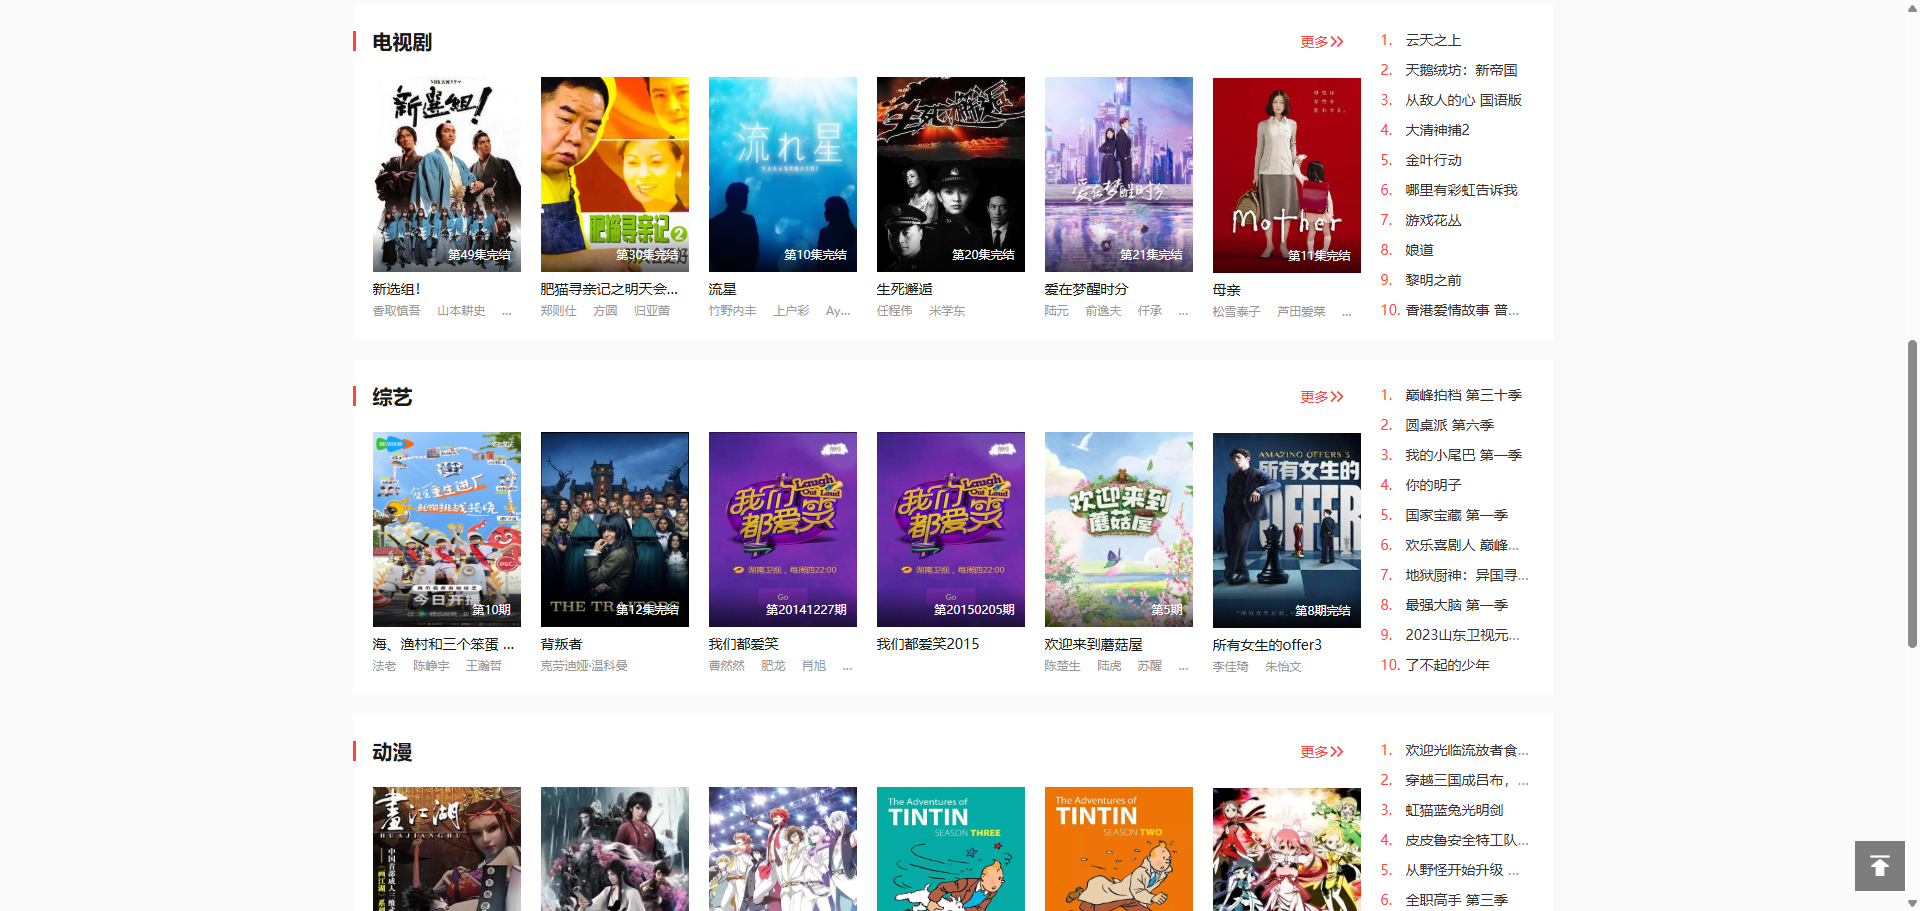Open the 所有女生的offer3 poster
This screenshot has width=1920, height=911.
[x=1286, y=529]
